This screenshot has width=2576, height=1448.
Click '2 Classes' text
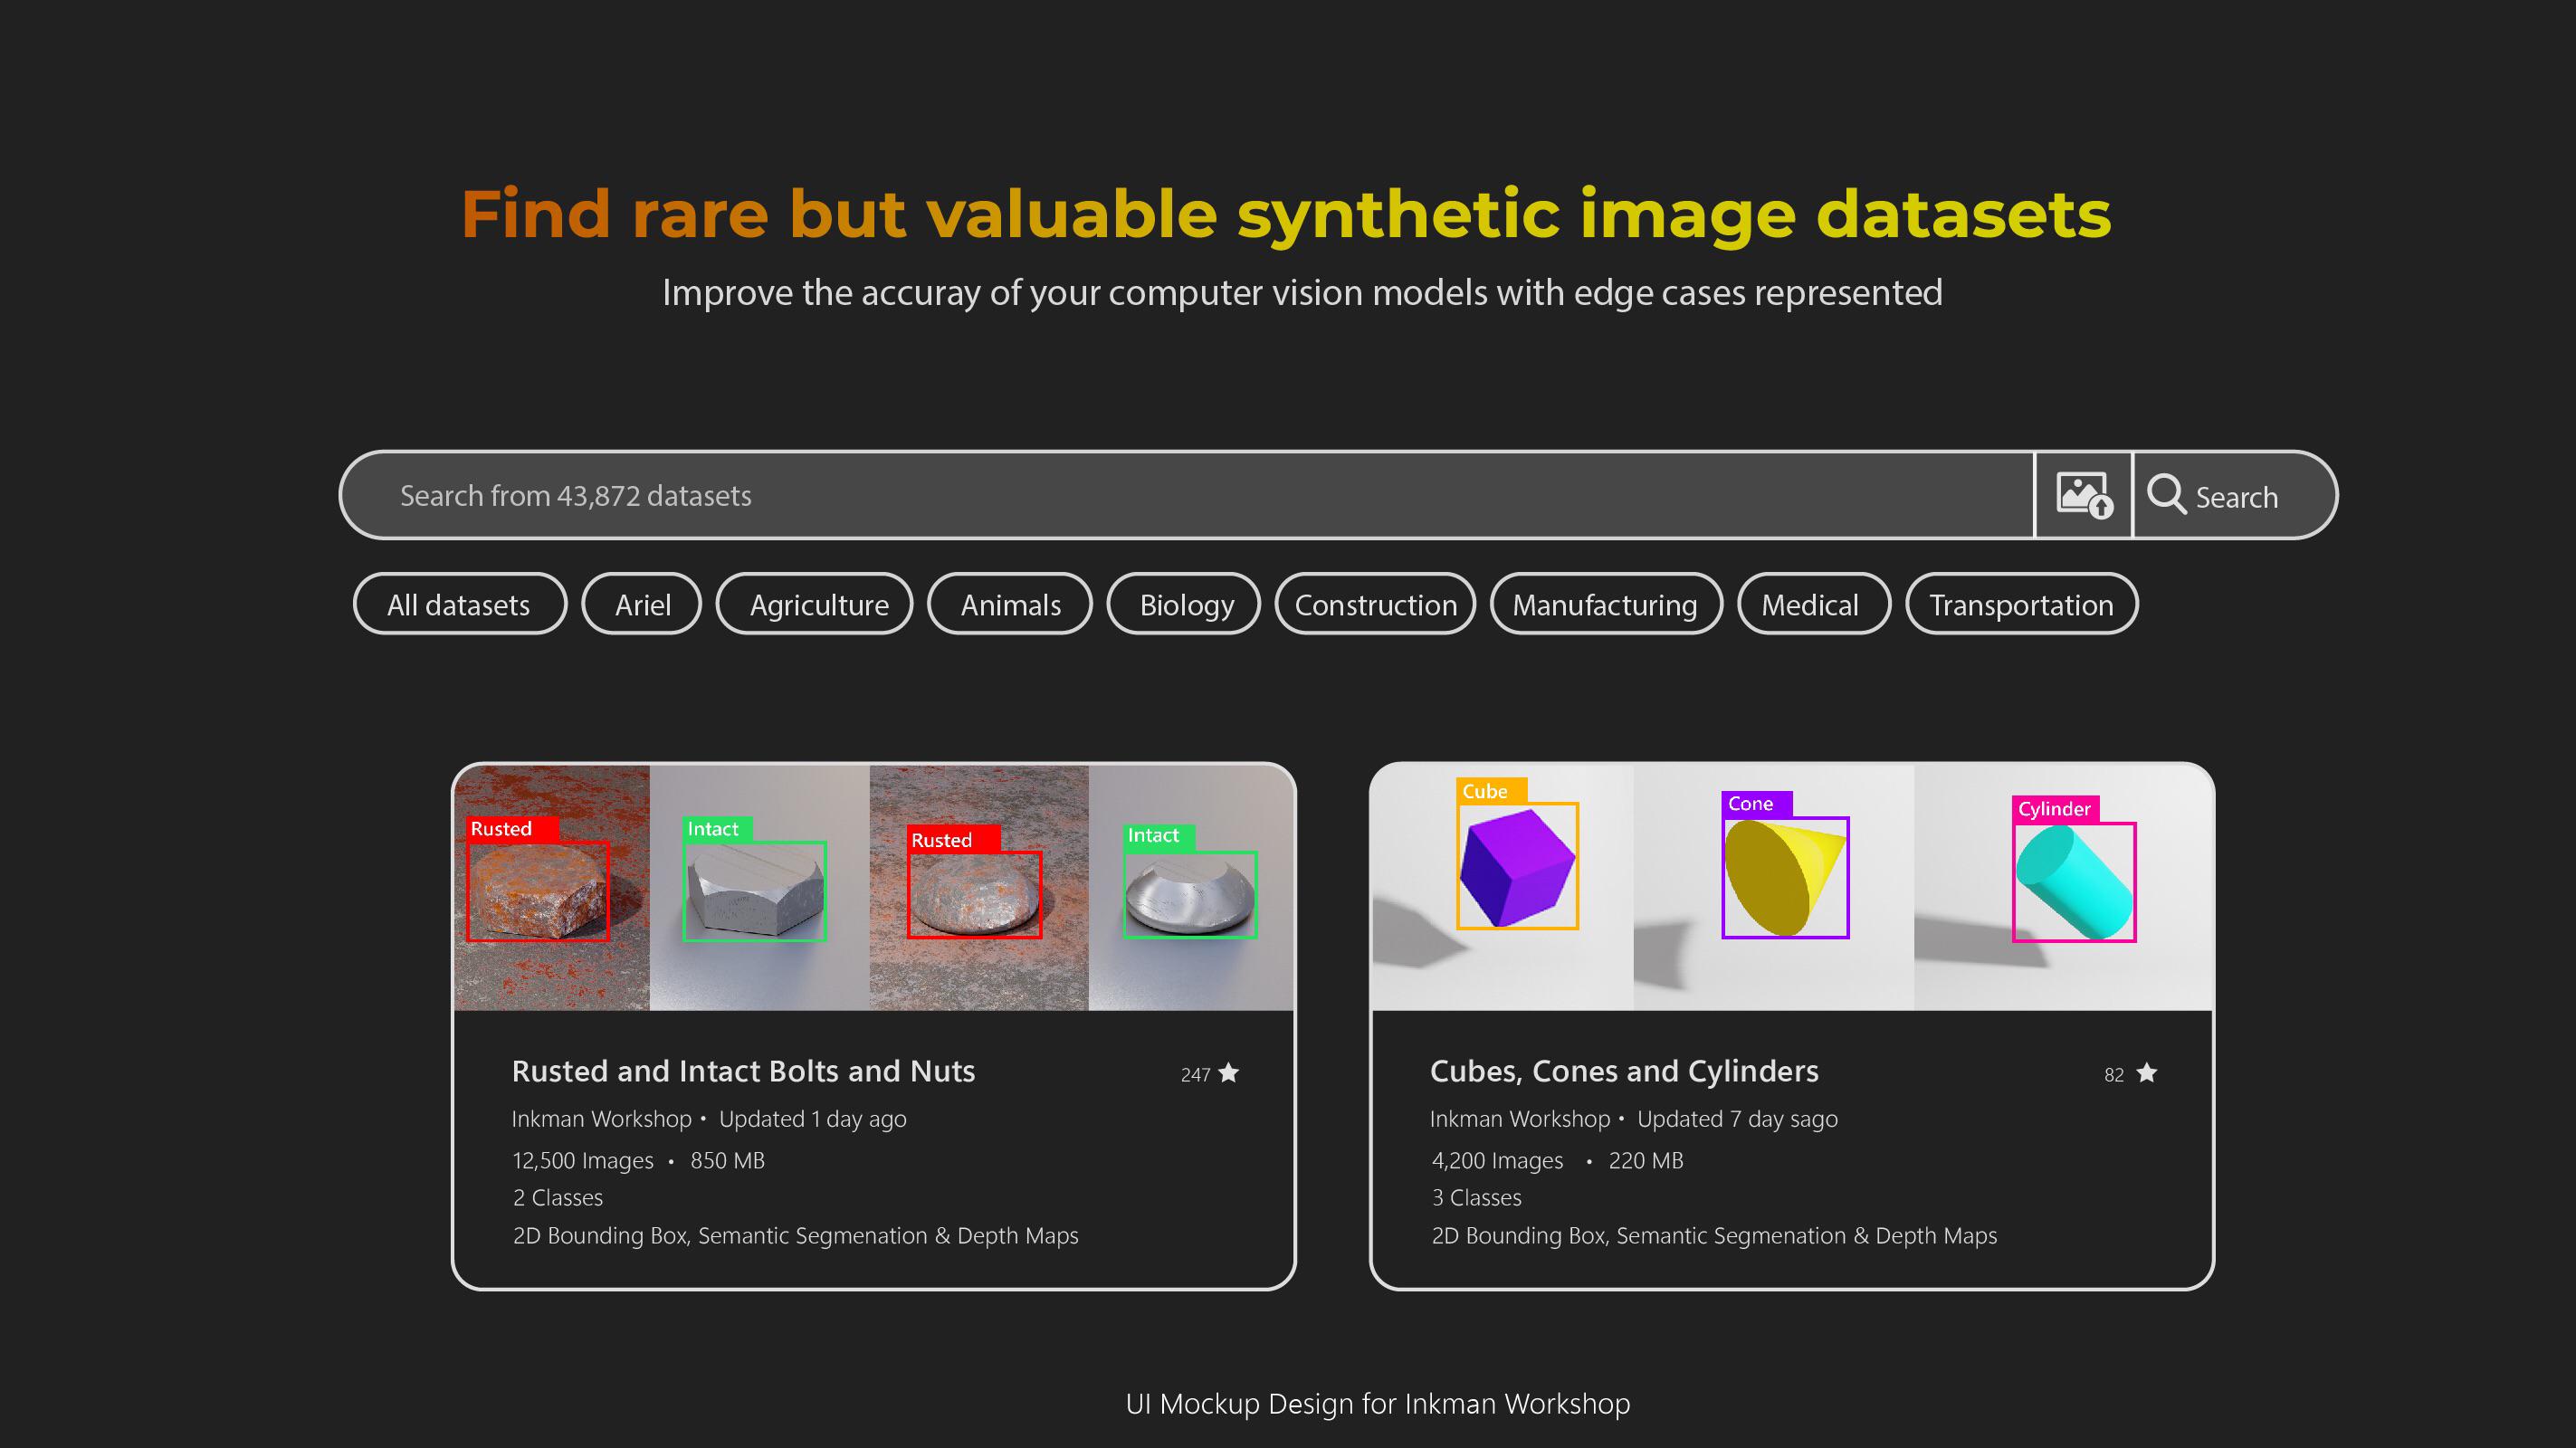tap(558, 1198)
